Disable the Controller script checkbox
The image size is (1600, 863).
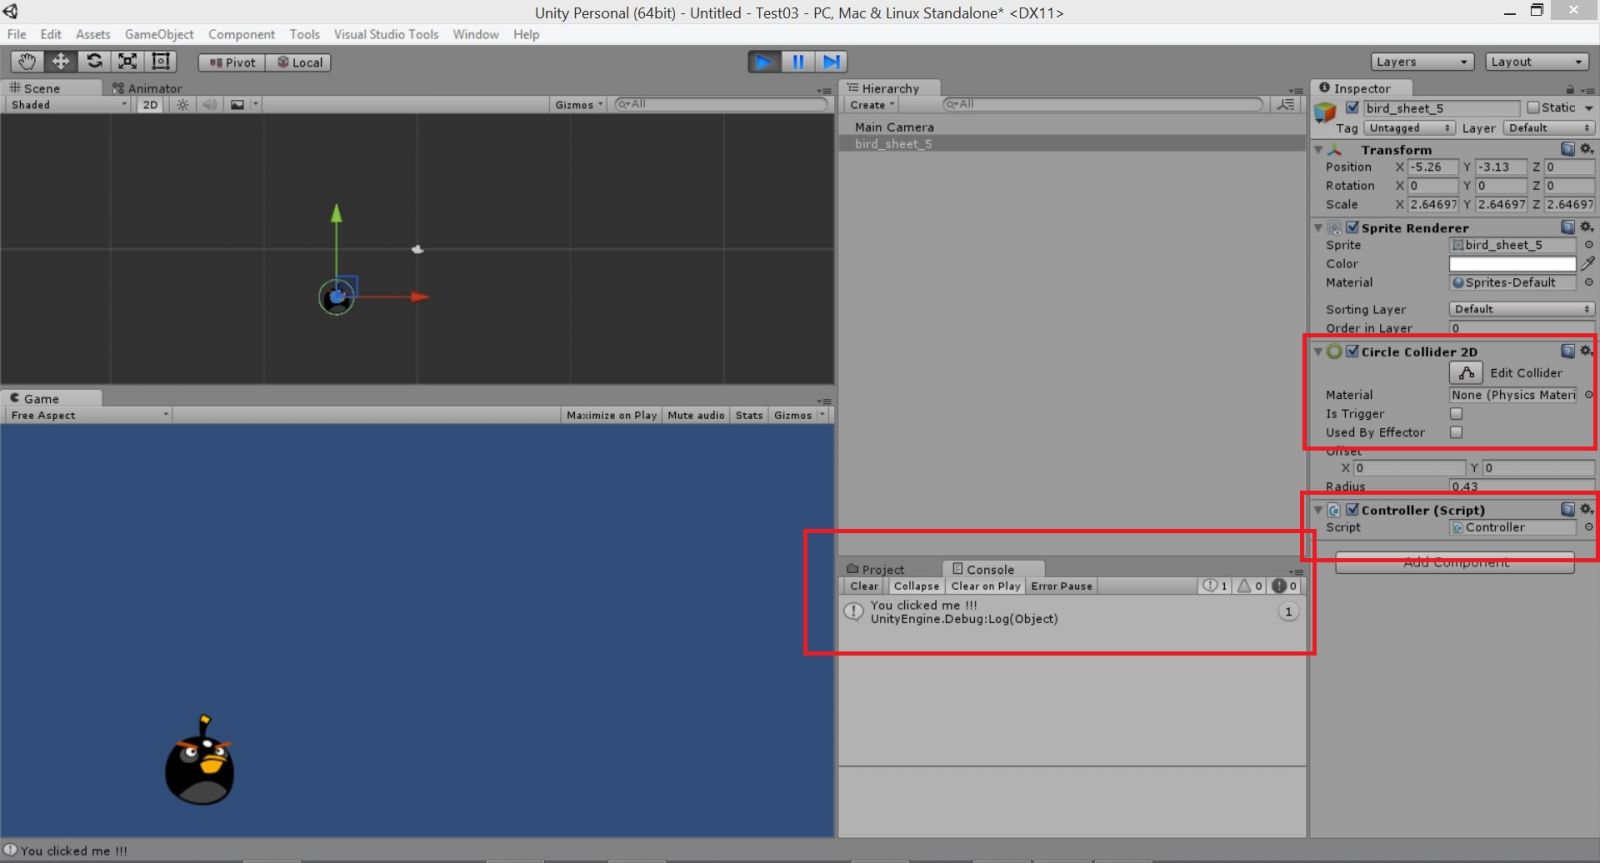tap(1352, 510)
